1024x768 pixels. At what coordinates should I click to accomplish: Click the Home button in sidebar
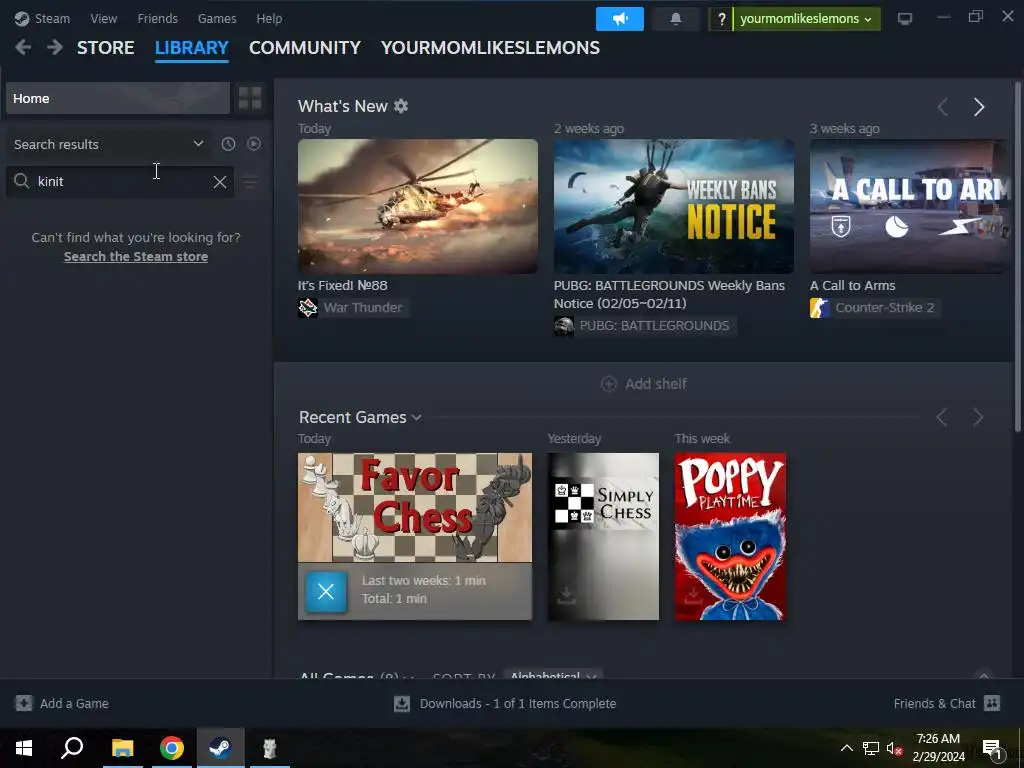pos(118,99)
